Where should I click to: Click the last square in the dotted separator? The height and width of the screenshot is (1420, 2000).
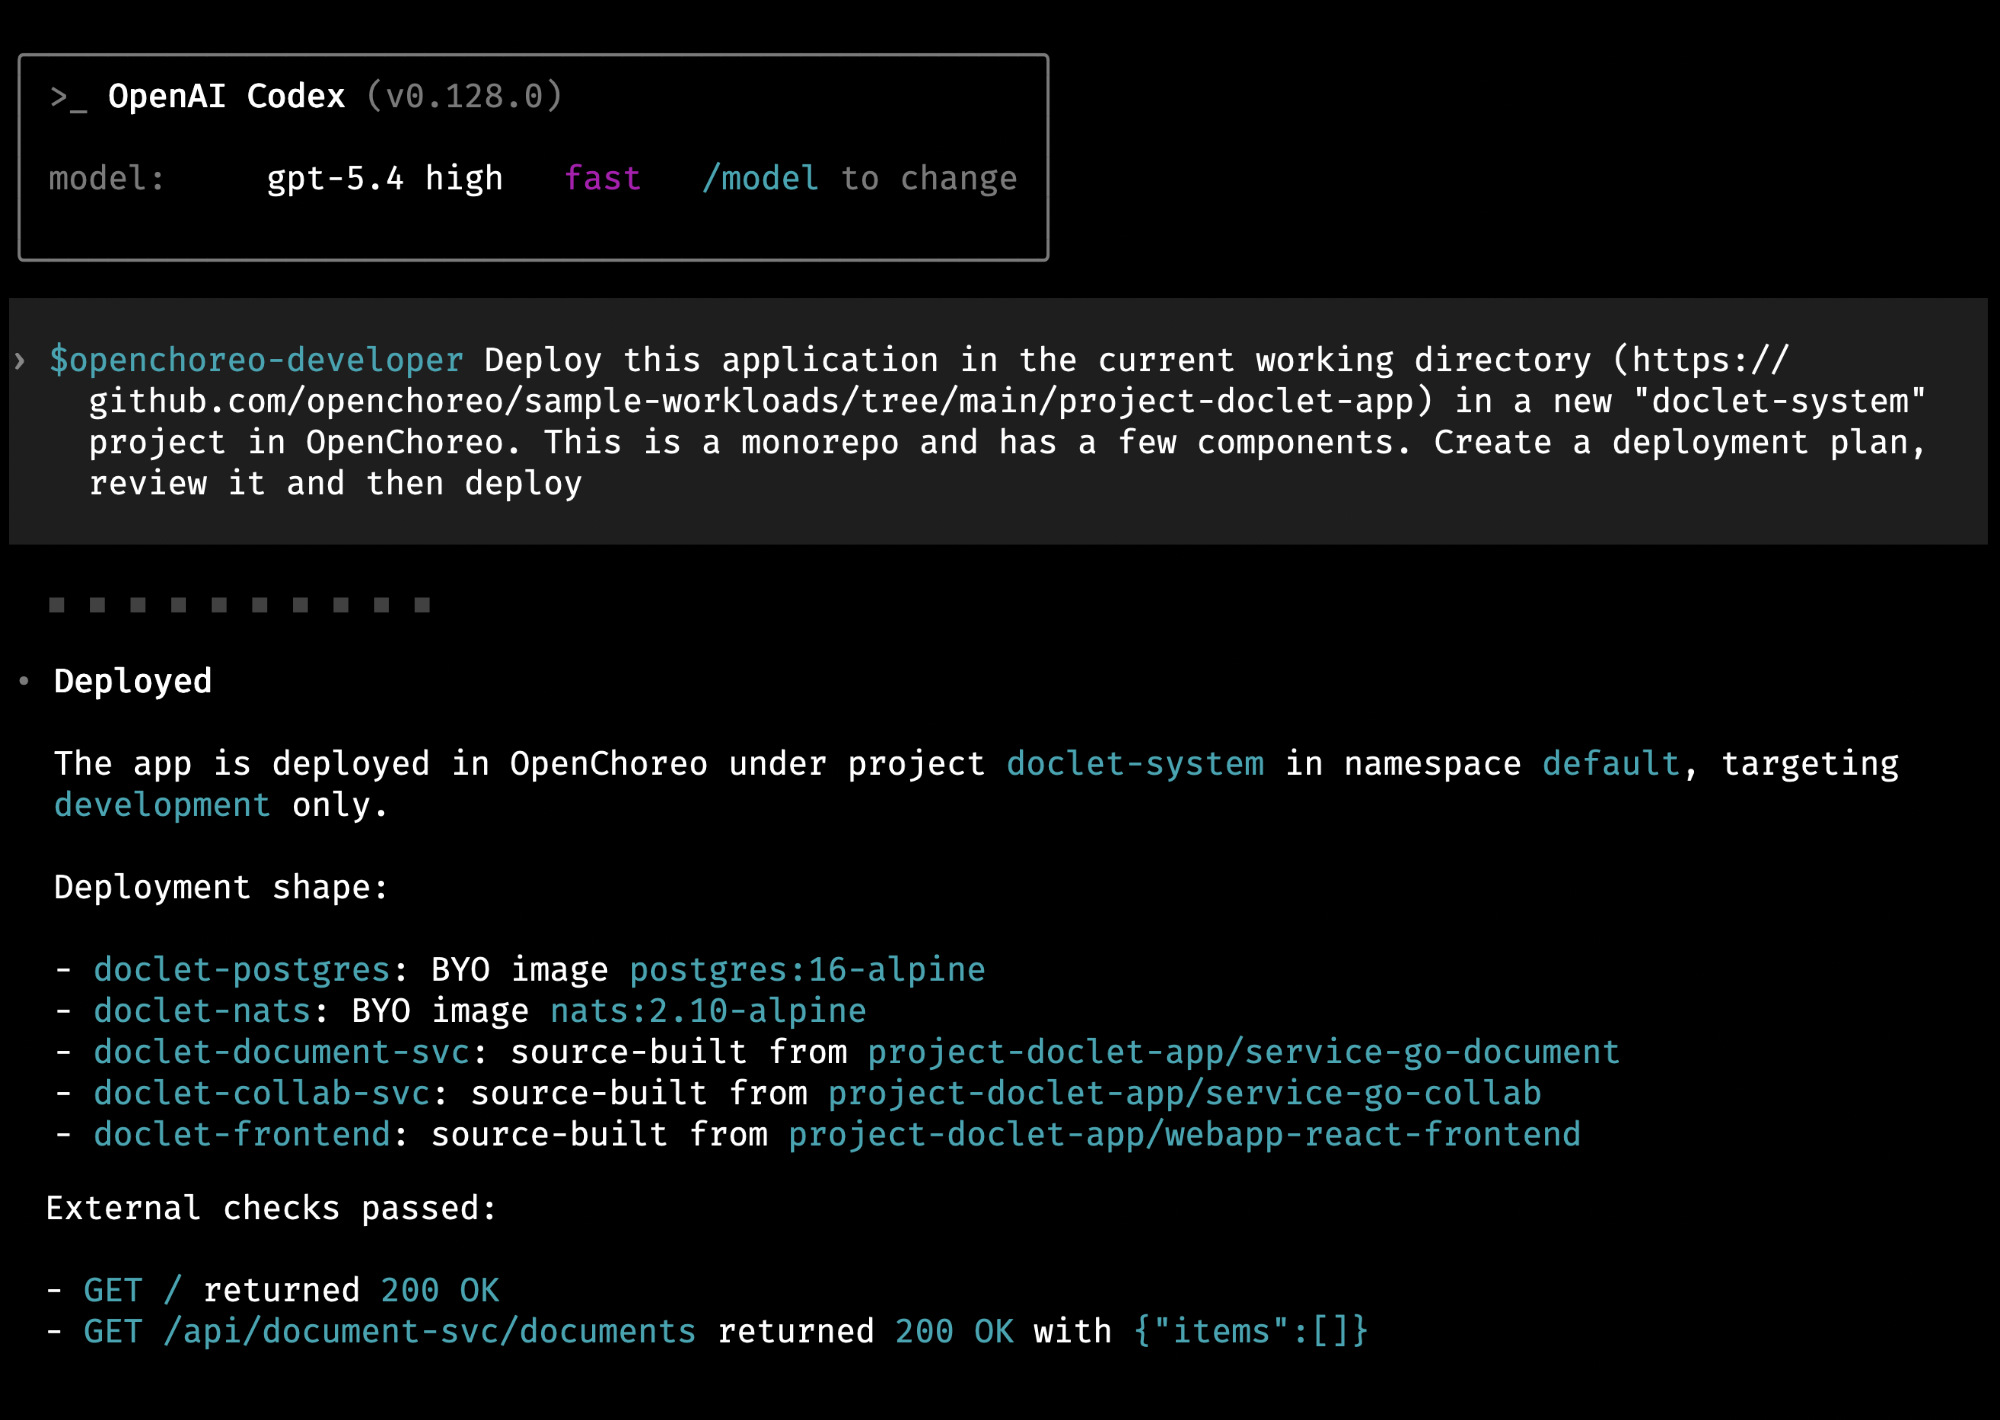(422, 605)
